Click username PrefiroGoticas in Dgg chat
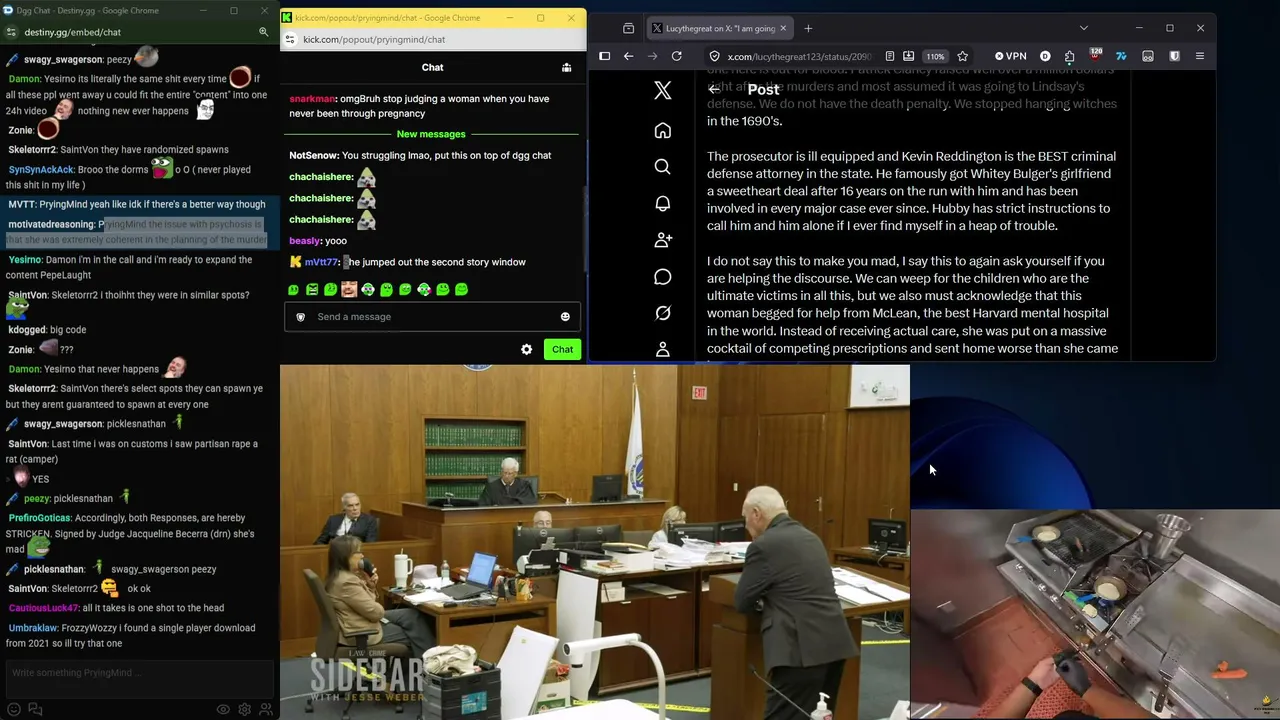Screen dimensions: 1280x720 pos(39,518)
